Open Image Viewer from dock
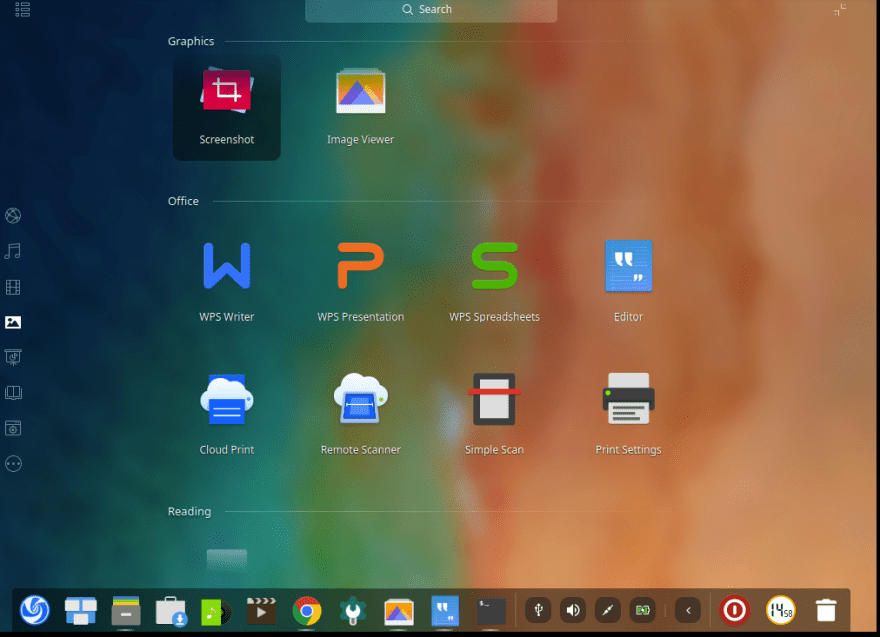This screenshot has height=637, width=880. coord(399,611)
